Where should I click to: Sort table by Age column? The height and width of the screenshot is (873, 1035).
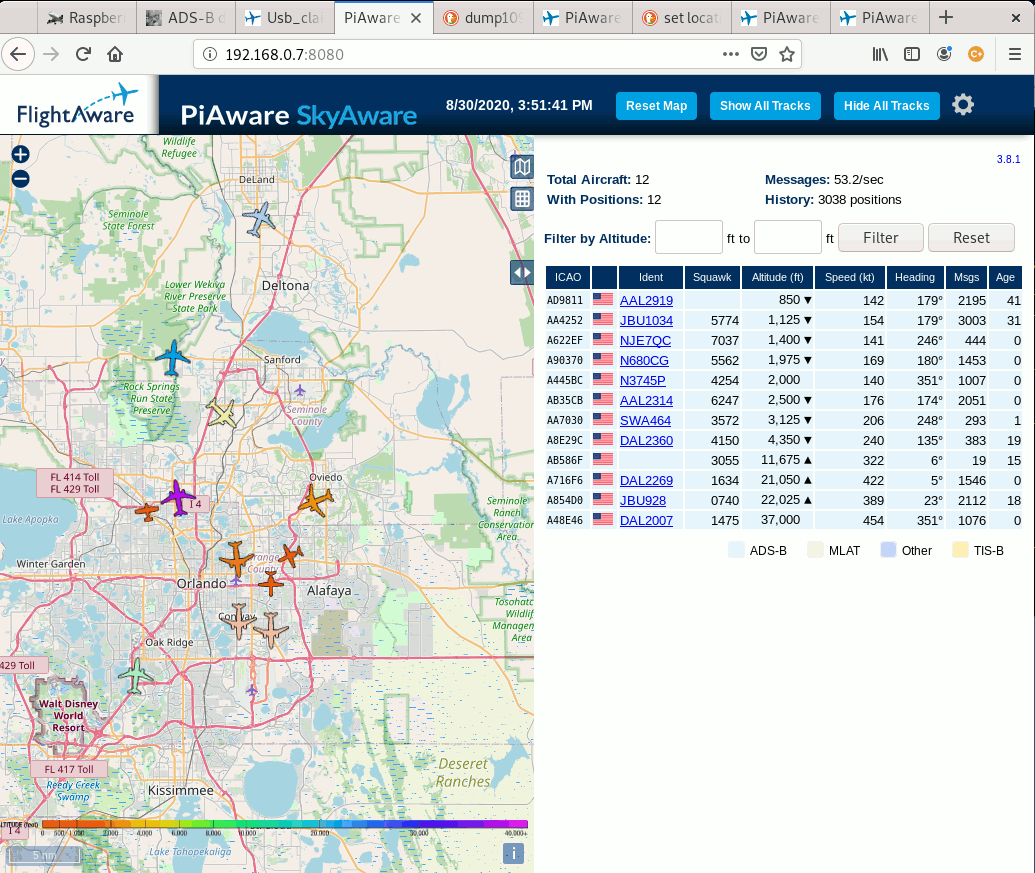pyautogui.click(x=1005, y=277)
